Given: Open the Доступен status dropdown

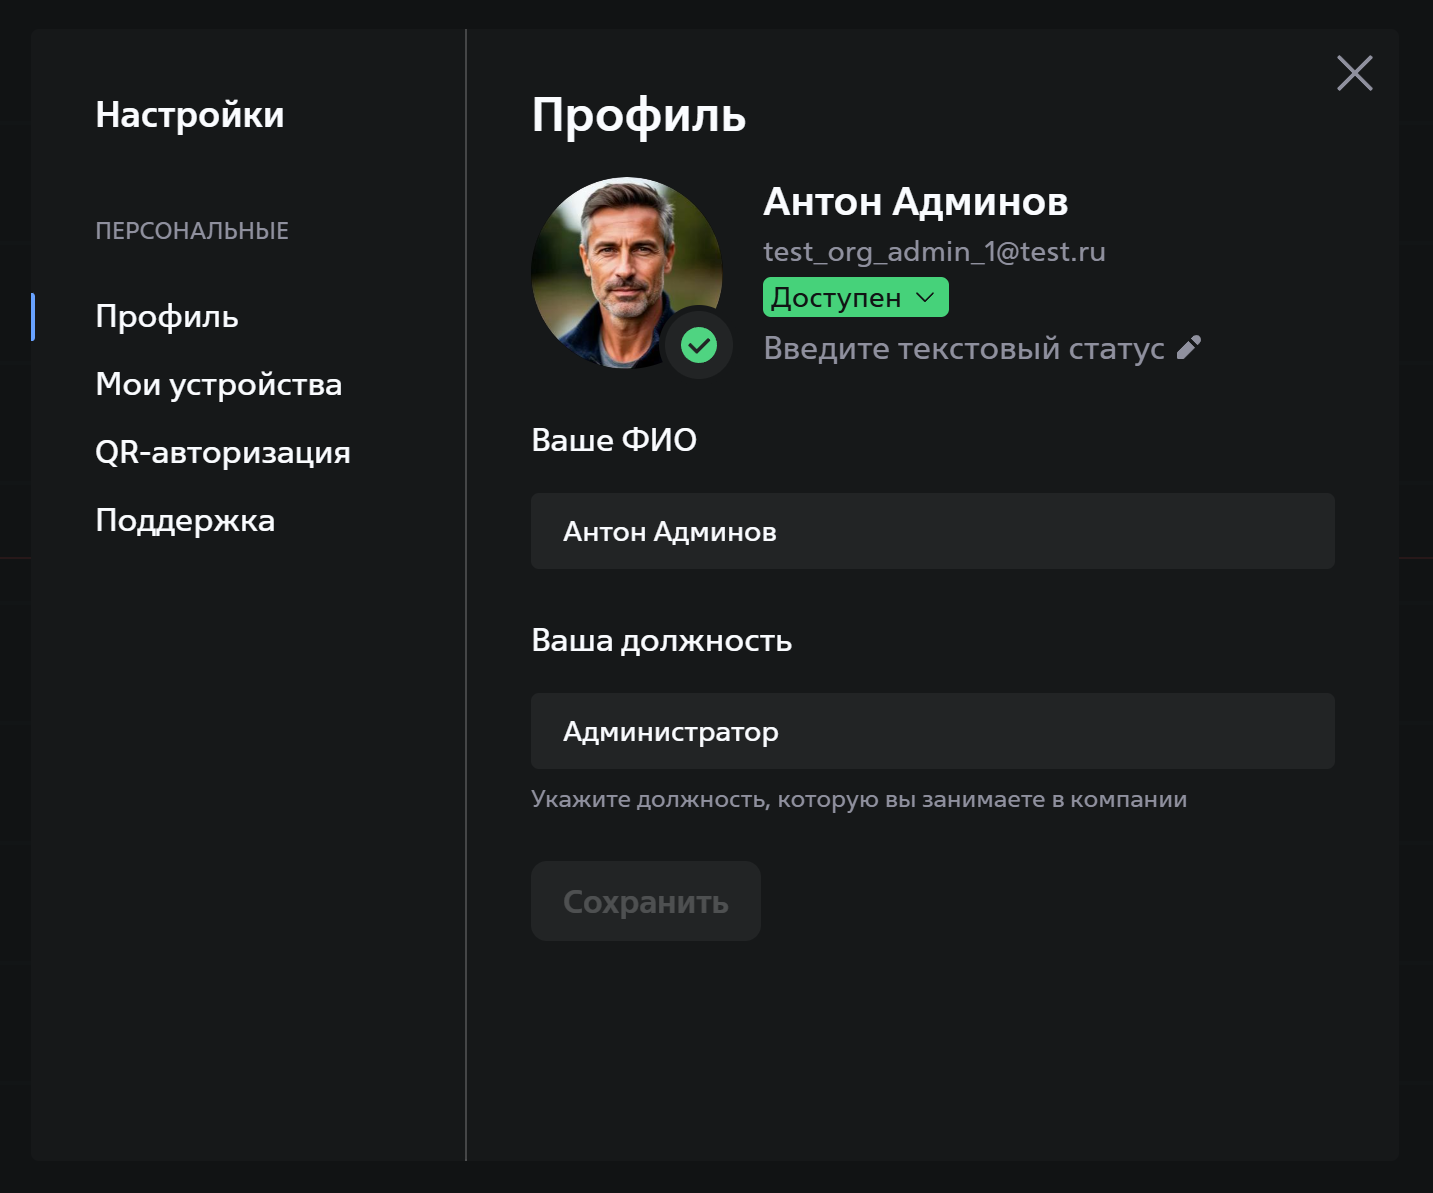Looking at the screenshot, I should [x=855, y=296].
